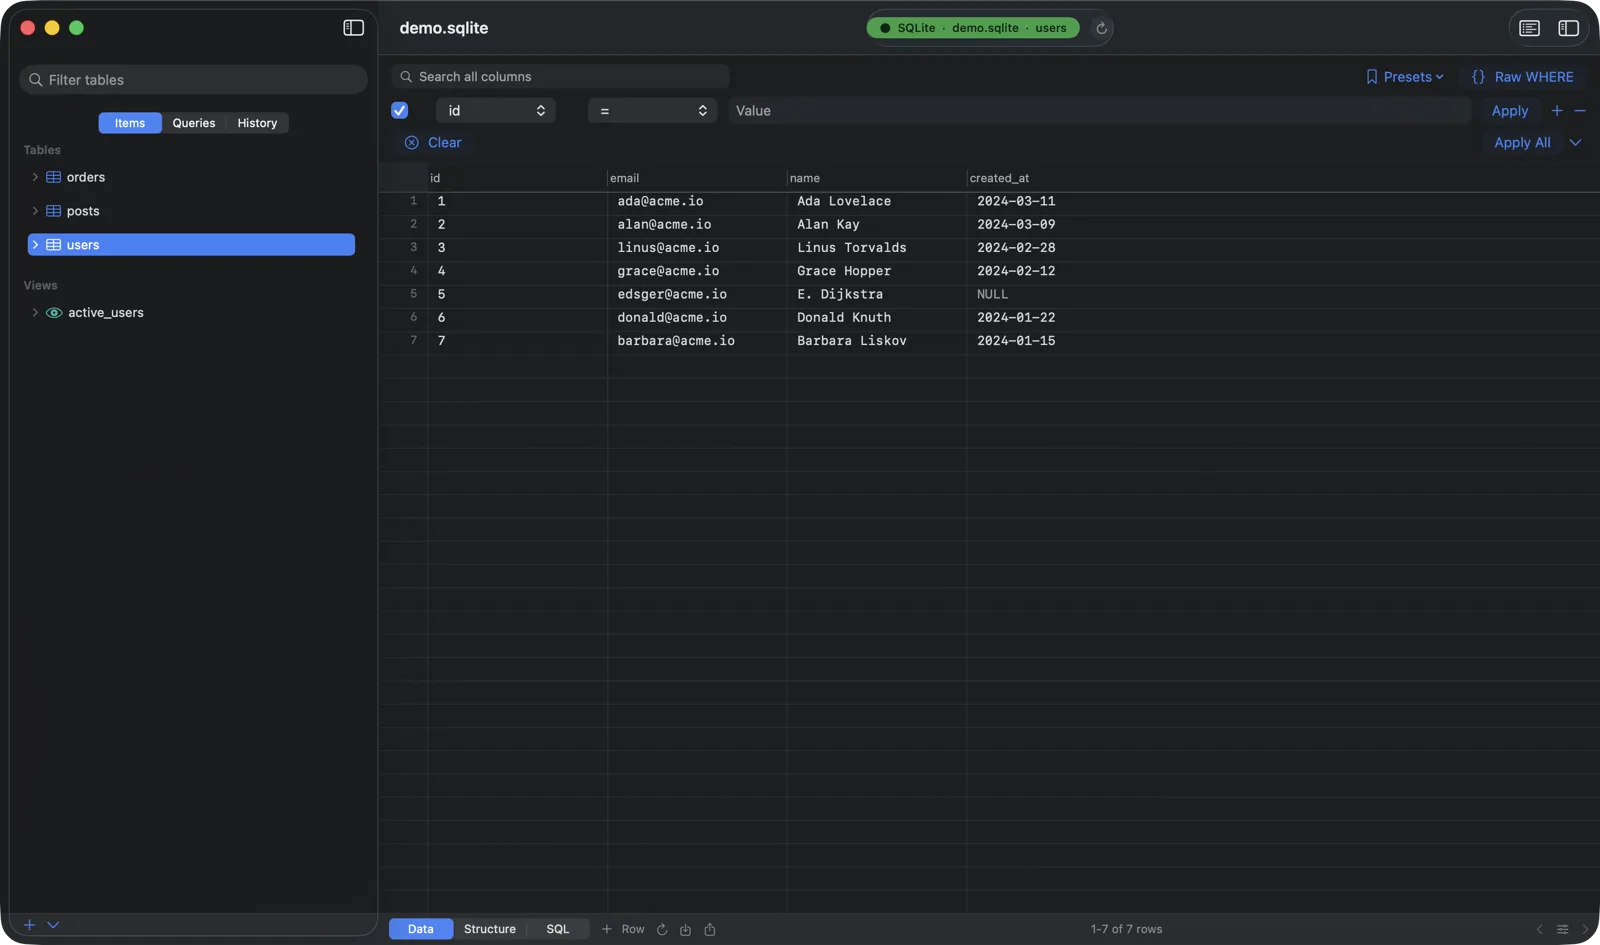
Task: Open the equals operator dropdown
Action: pos(652,111)
